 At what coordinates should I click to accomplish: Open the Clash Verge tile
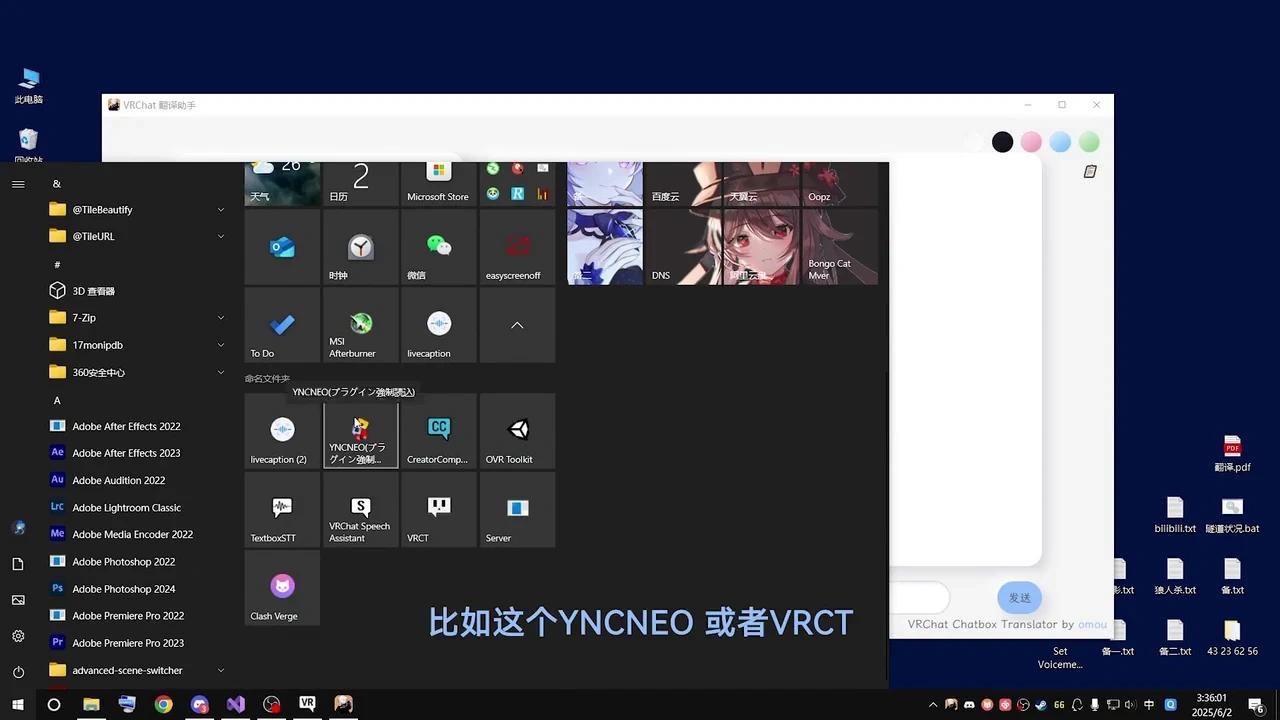click(x=281, y=591)
